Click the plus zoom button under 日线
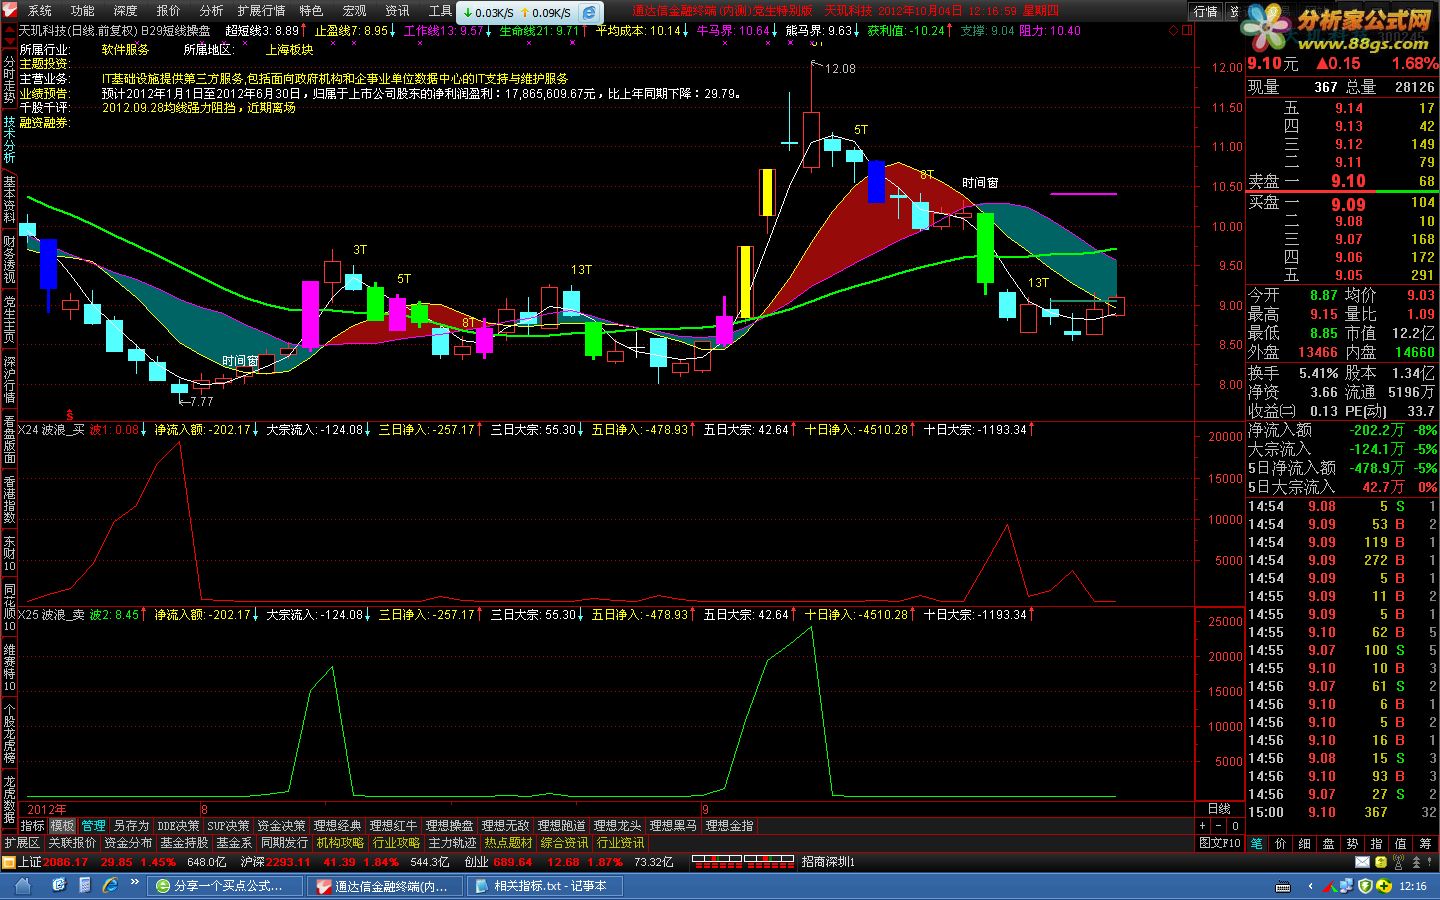The width and height of the screenshot is (1440, 900). 1203,826
